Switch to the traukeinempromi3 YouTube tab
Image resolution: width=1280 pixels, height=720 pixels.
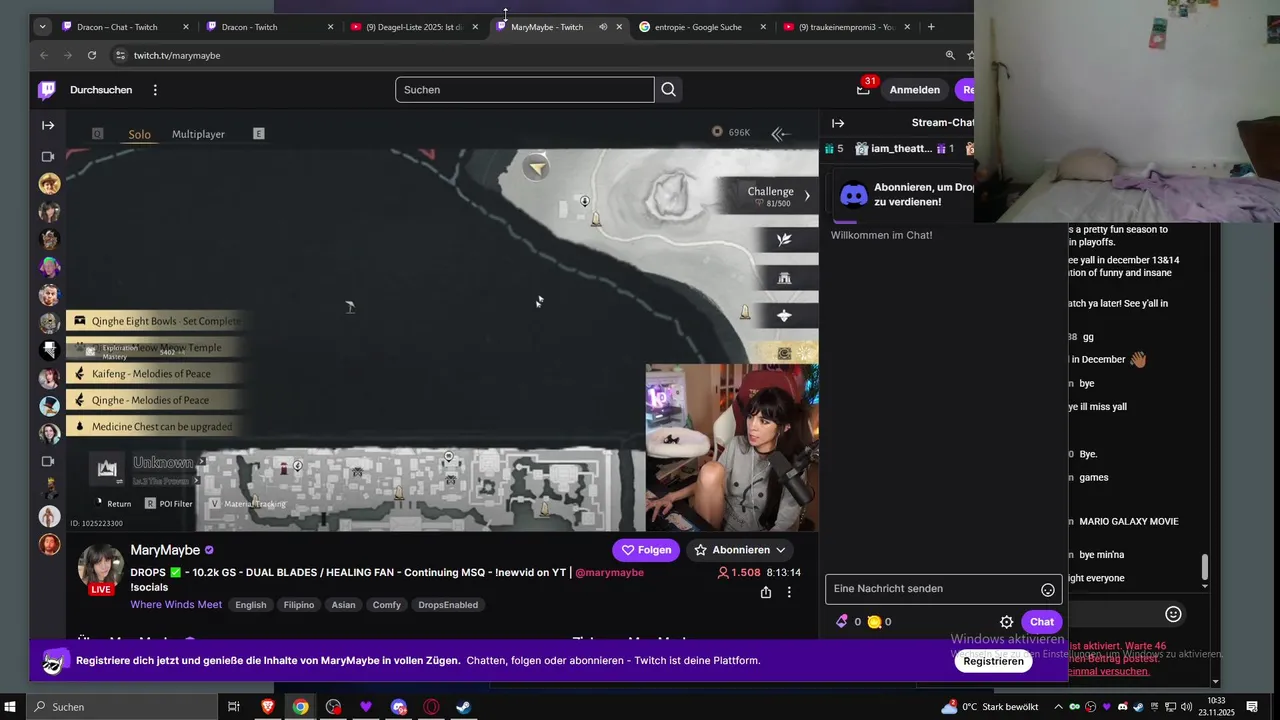(x=847, y=27)
